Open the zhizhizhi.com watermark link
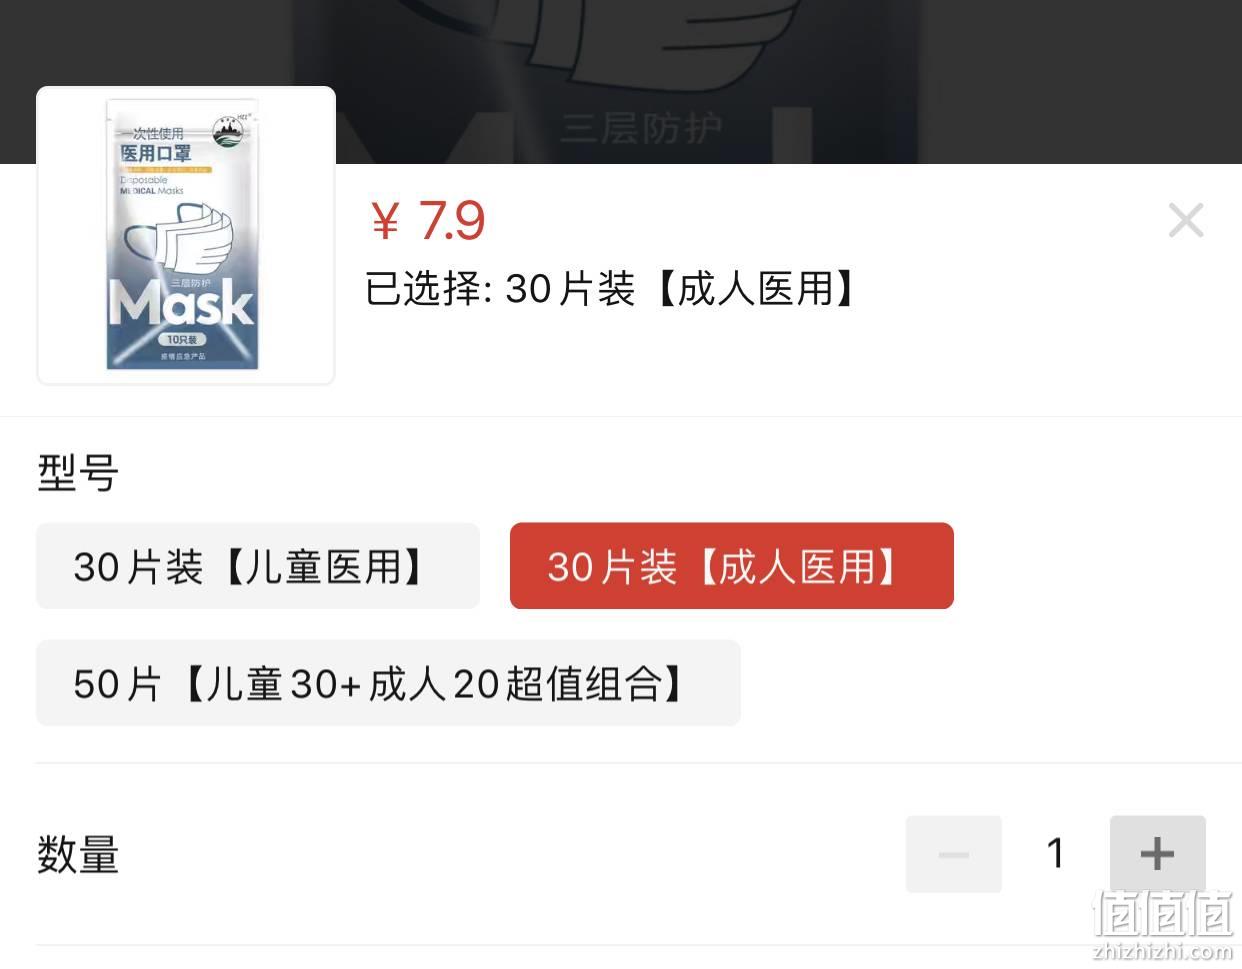Image resolution: width=1242 pixels, height=969 pixels. coord(1163,951)
